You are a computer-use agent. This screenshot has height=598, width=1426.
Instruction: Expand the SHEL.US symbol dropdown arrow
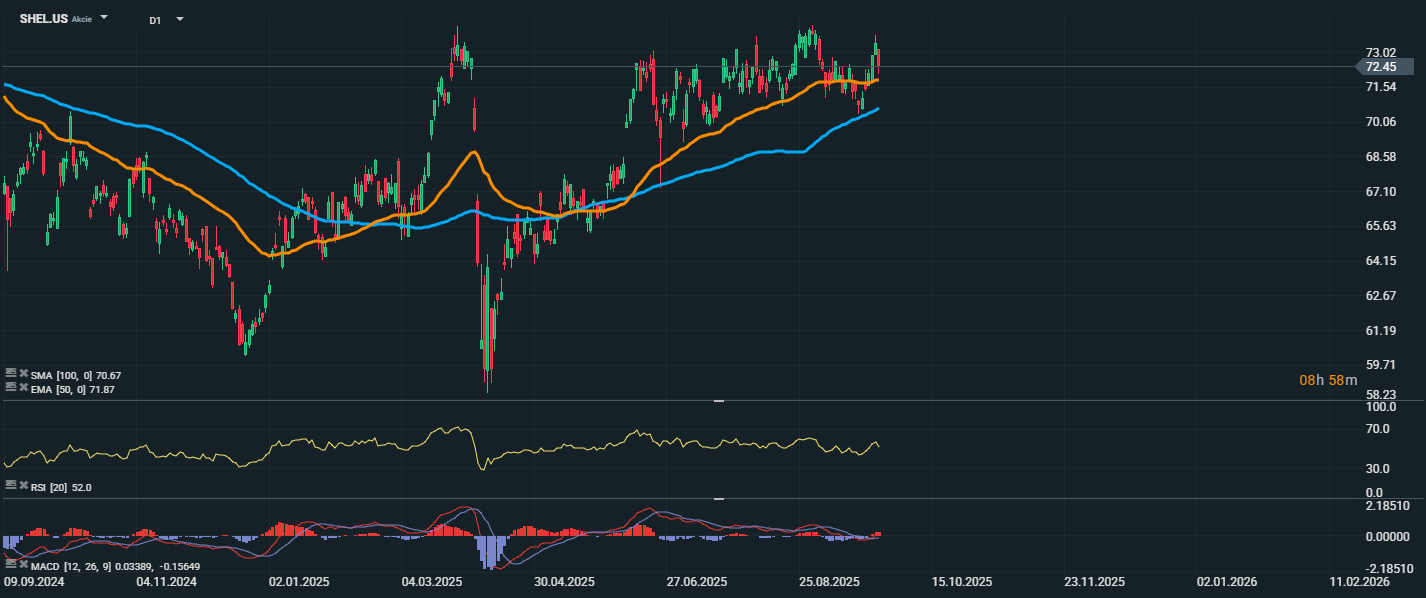tap(105, 19)
